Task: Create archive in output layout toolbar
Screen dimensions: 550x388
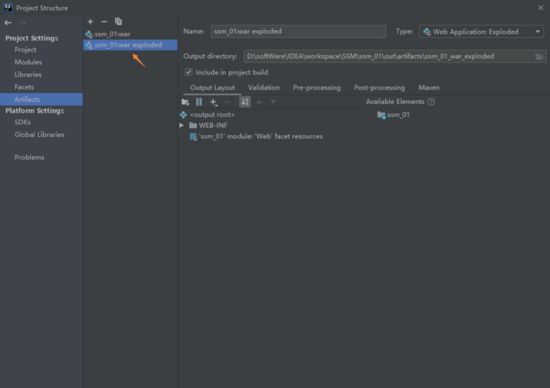Action: click(x=199, y=102)
